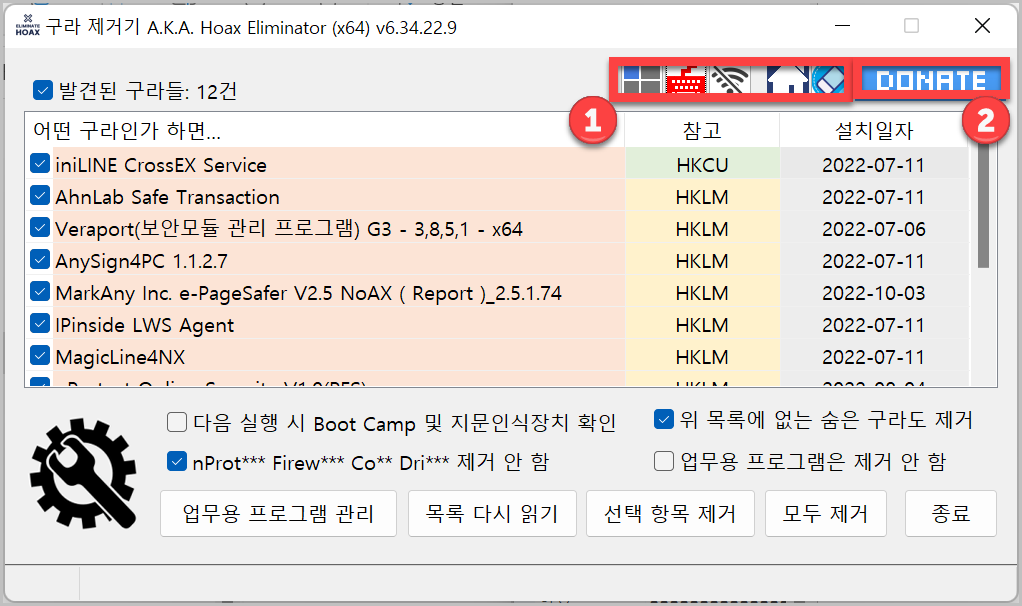This screenshot has height=606, width=1022.
Task: Toggle 위 목록에 없는 숨은 구라도 제거 checkbox
Action: [x=664, y=419]
